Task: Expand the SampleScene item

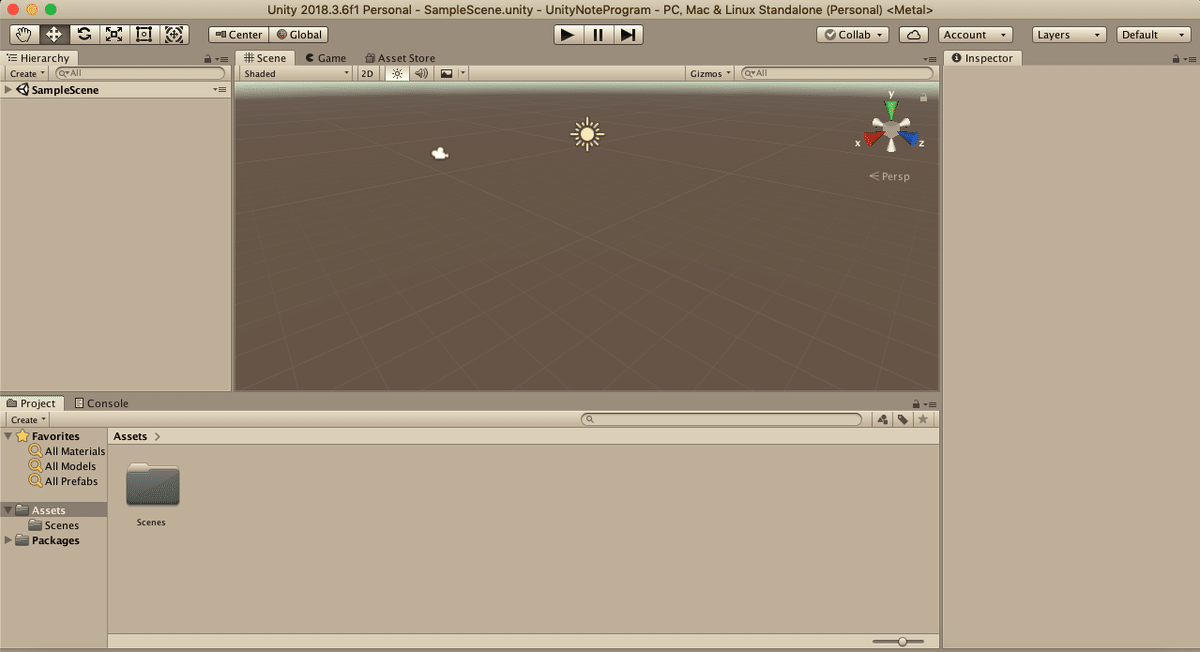Action: [x=8, y=90]
